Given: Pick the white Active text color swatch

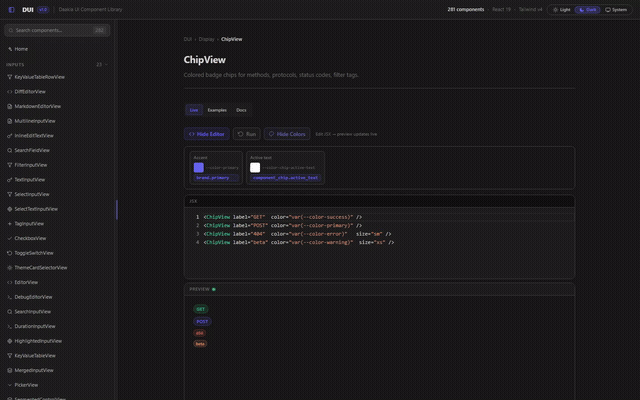Looking at the screenshot, I should click(x=255, y=167).
